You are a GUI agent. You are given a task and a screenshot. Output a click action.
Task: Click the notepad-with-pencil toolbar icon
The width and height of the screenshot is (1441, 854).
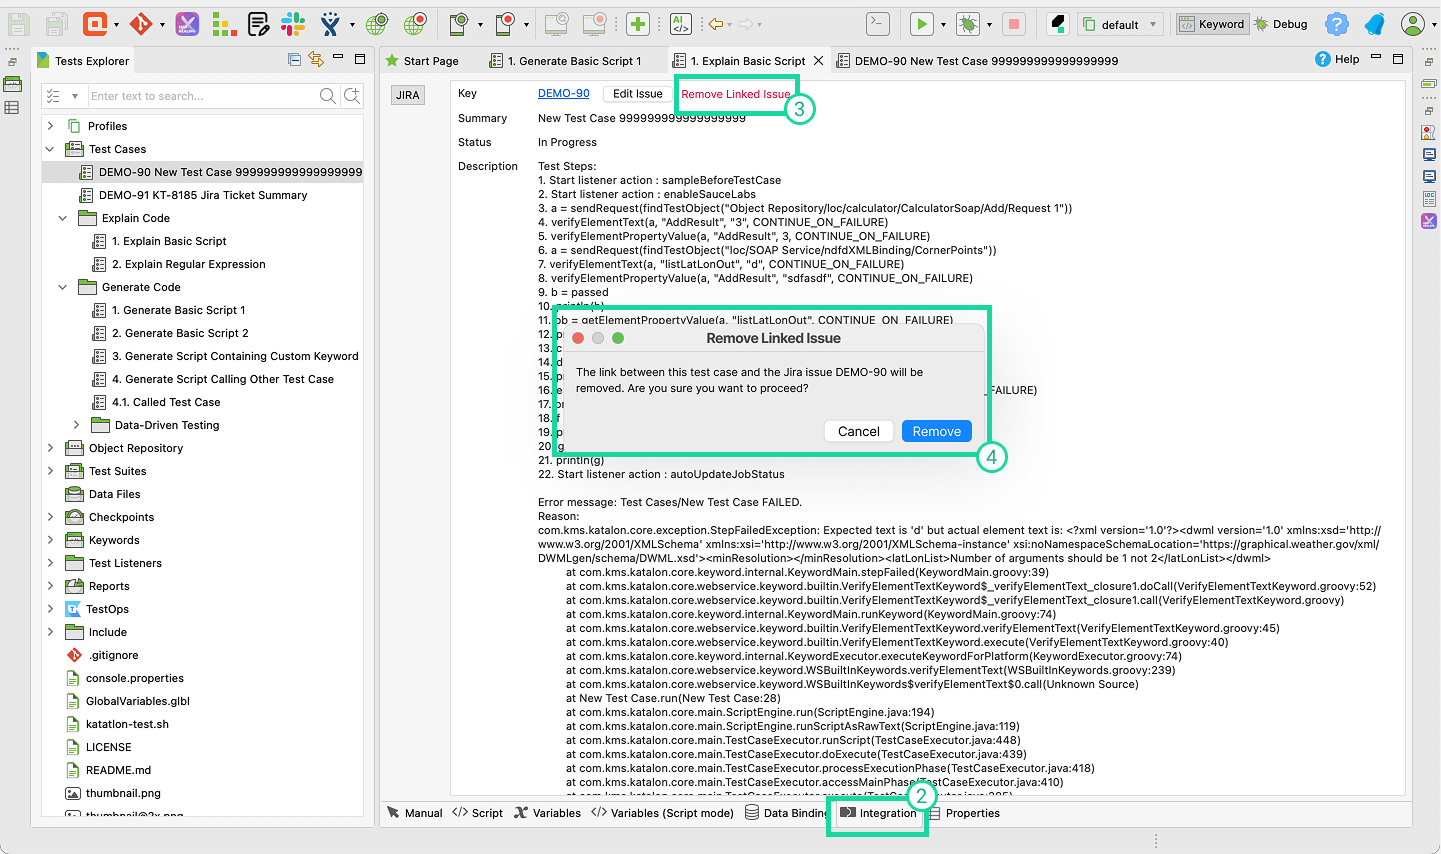[x=258, y=24]
